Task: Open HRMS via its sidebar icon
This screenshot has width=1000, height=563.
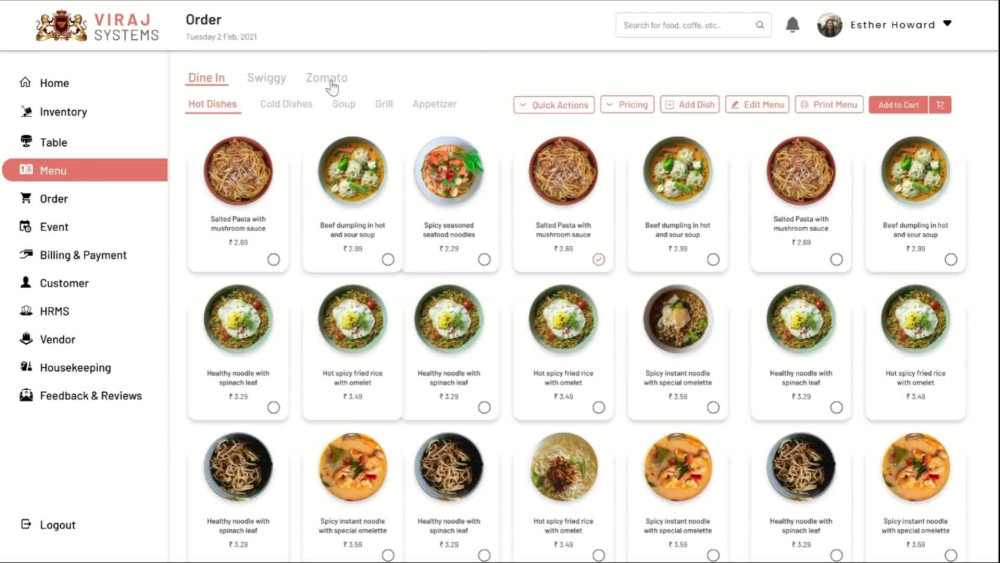Action: click(26, 311)
